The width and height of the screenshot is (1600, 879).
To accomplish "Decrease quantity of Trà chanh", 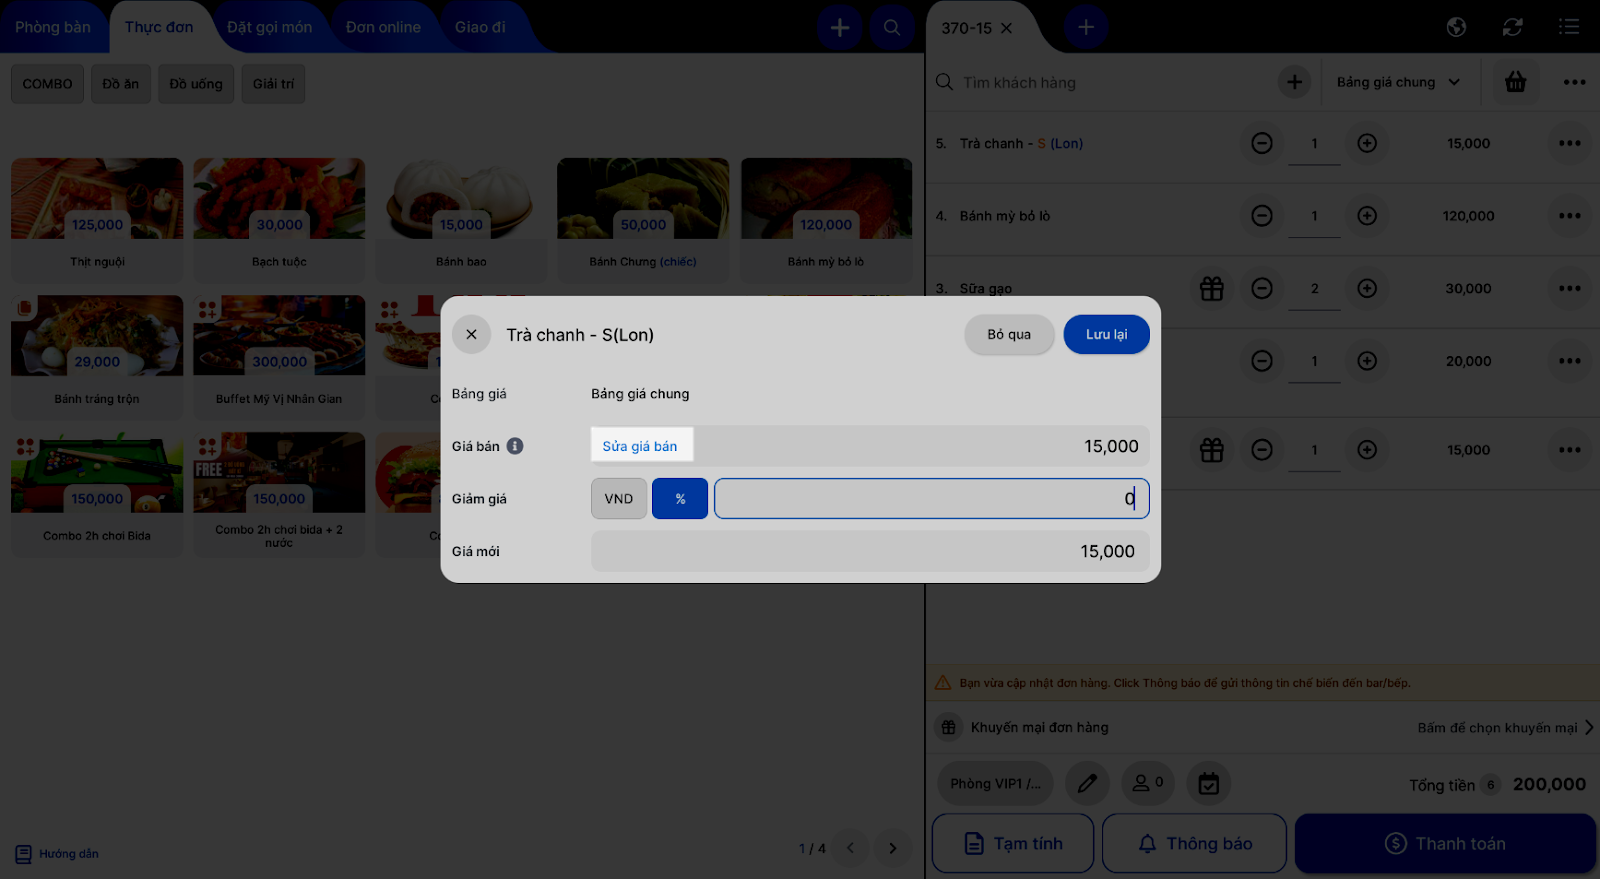I will tap(1262, 143).
